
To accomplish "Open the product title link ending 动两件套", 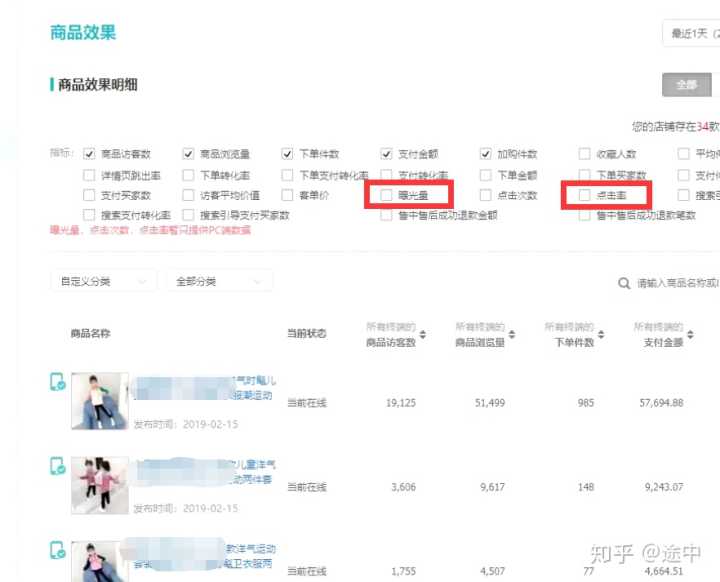I will [205, 472].
